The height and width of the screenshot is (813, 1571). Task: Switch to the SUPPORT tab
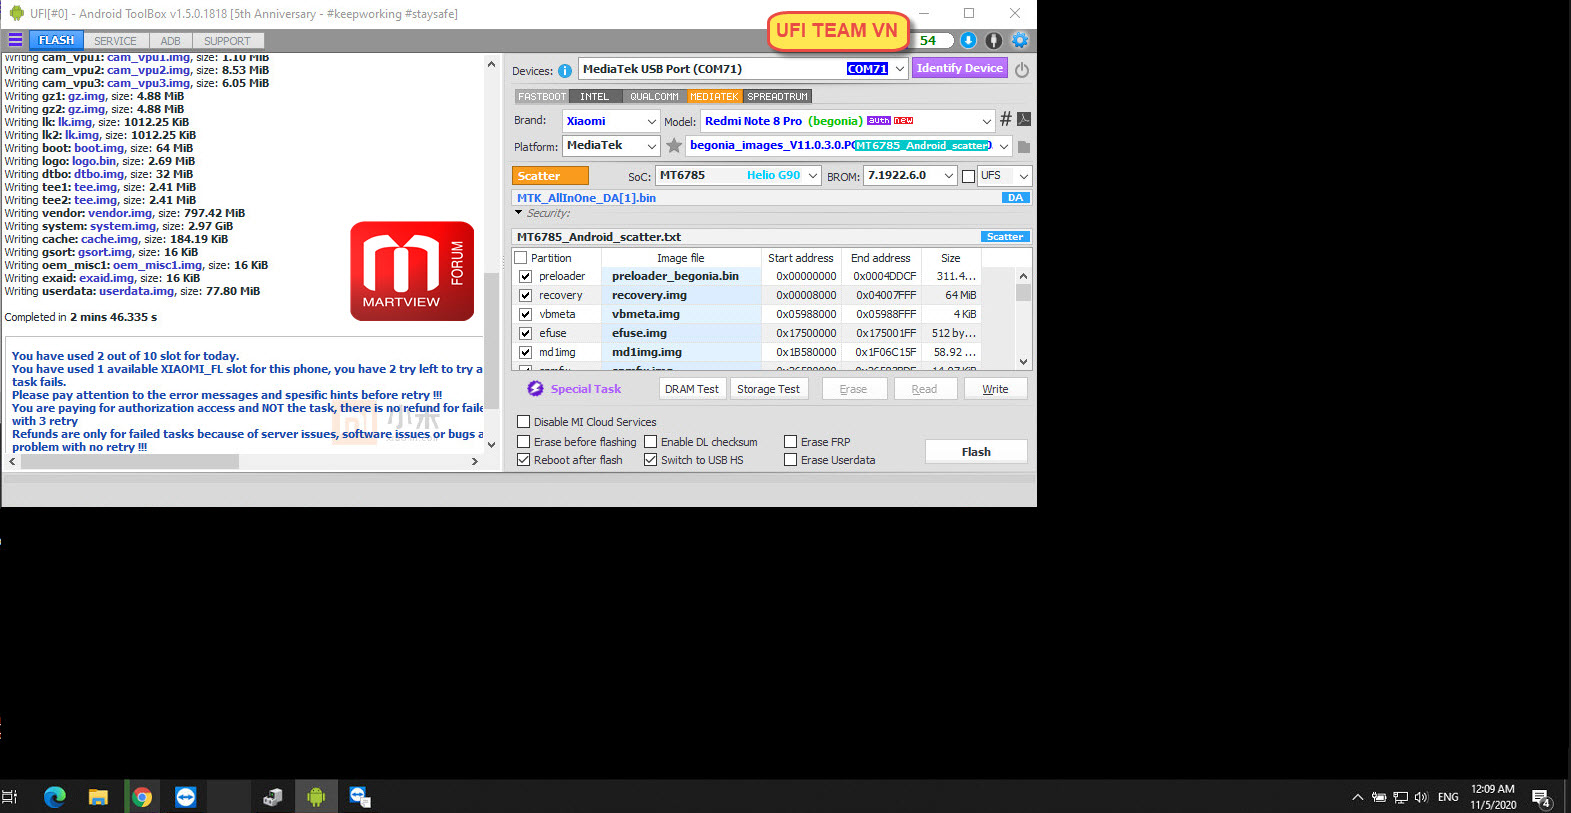227,41
